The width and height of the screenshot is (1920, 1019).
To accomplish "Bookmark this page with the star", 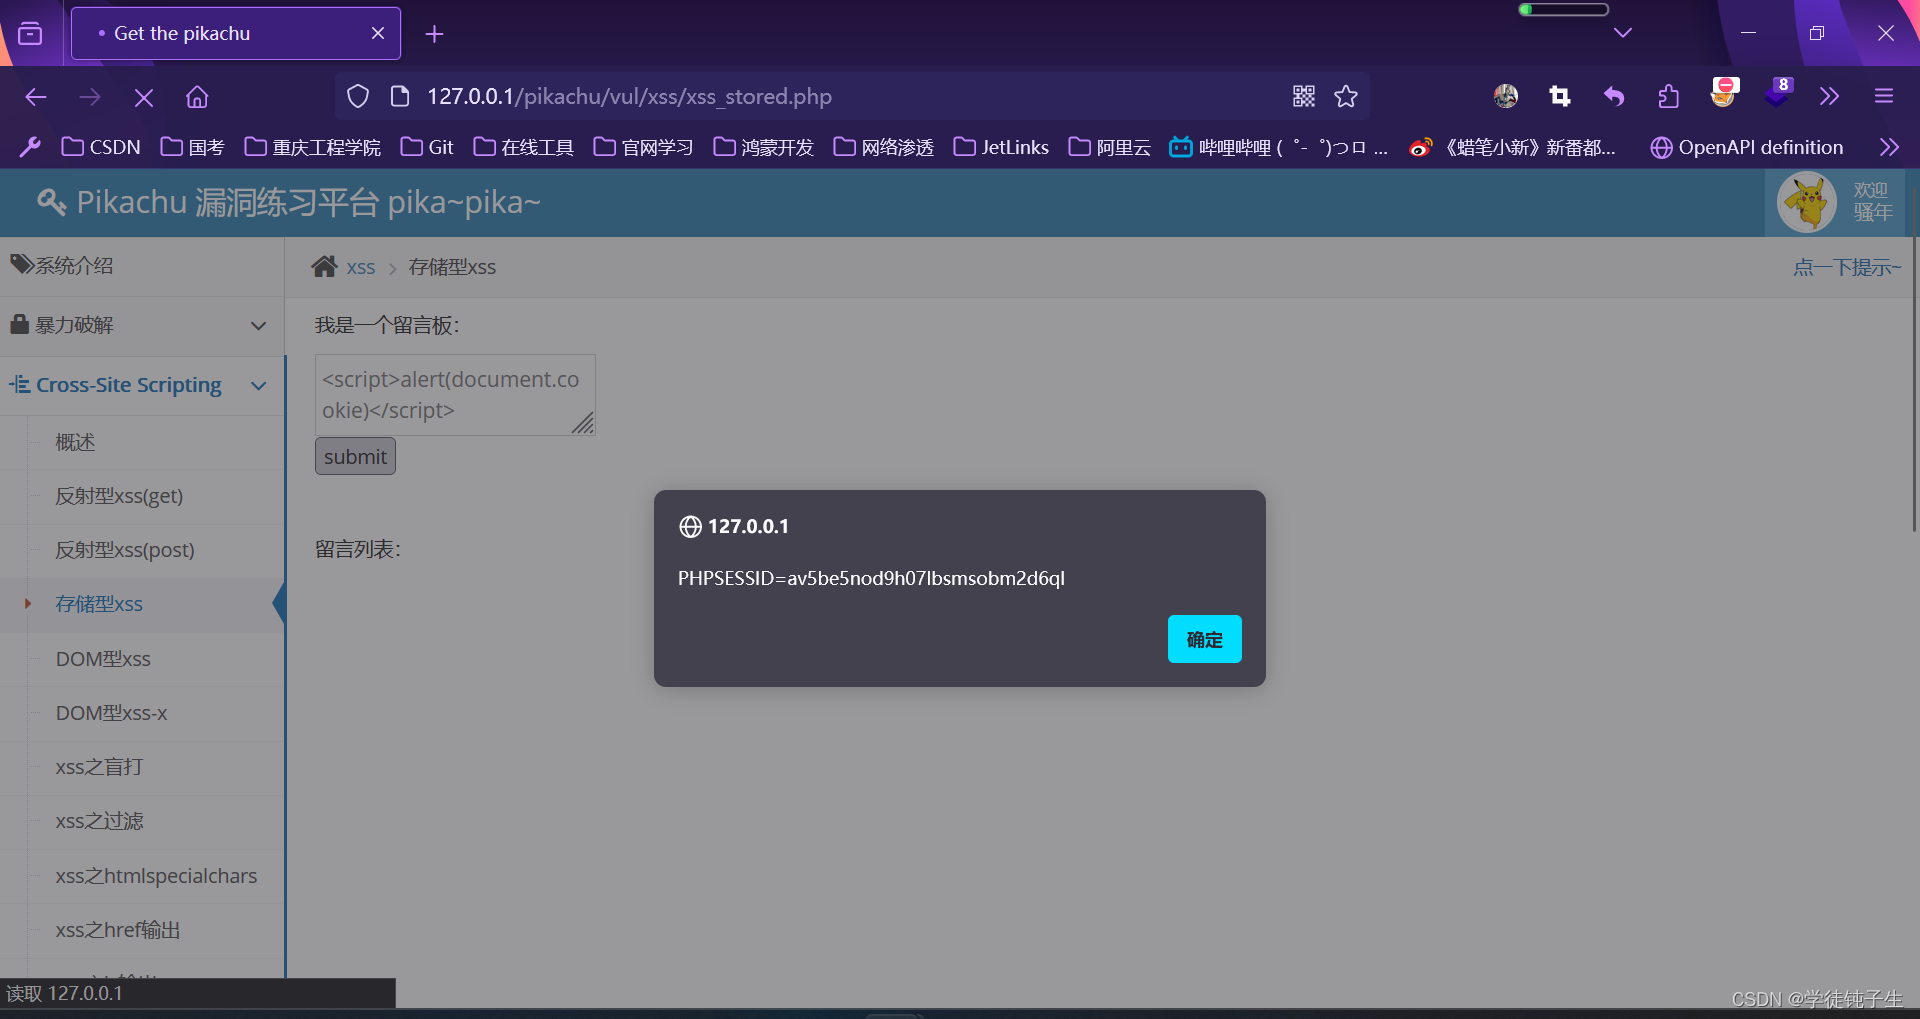I will pos(1346,96).
